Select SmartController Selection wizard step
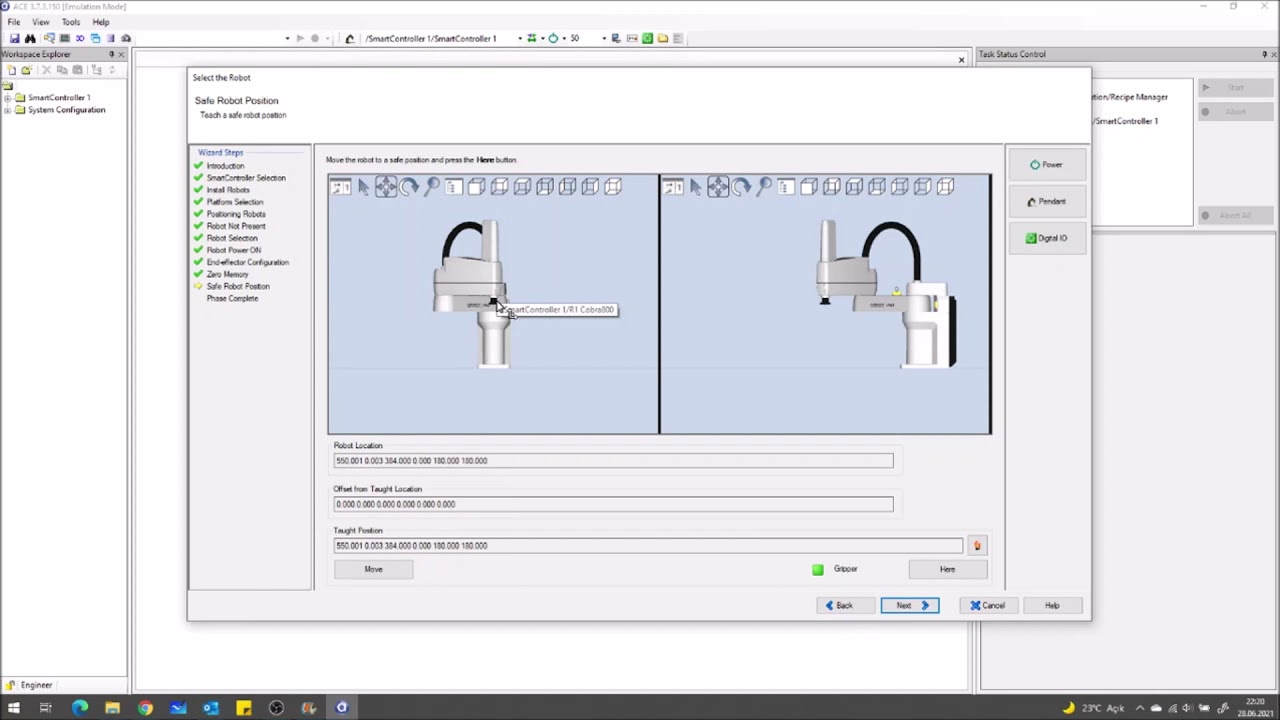Viewport: 1280px width, 720px height. [246, 178]
